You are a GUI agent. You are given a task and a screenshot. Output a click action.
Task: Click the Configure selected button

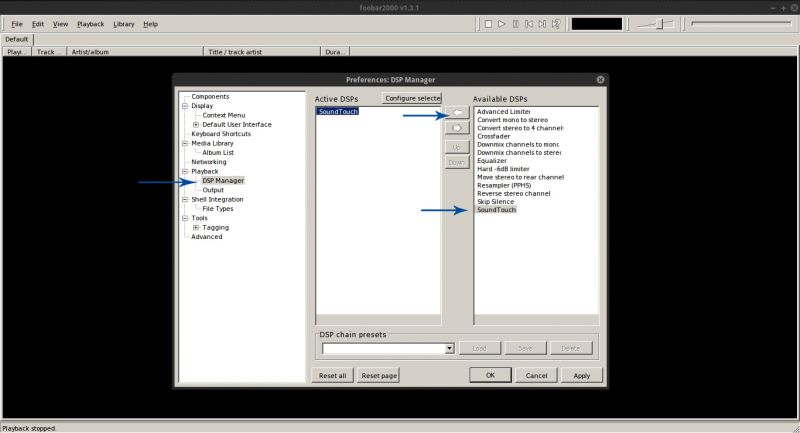(412, 98)
